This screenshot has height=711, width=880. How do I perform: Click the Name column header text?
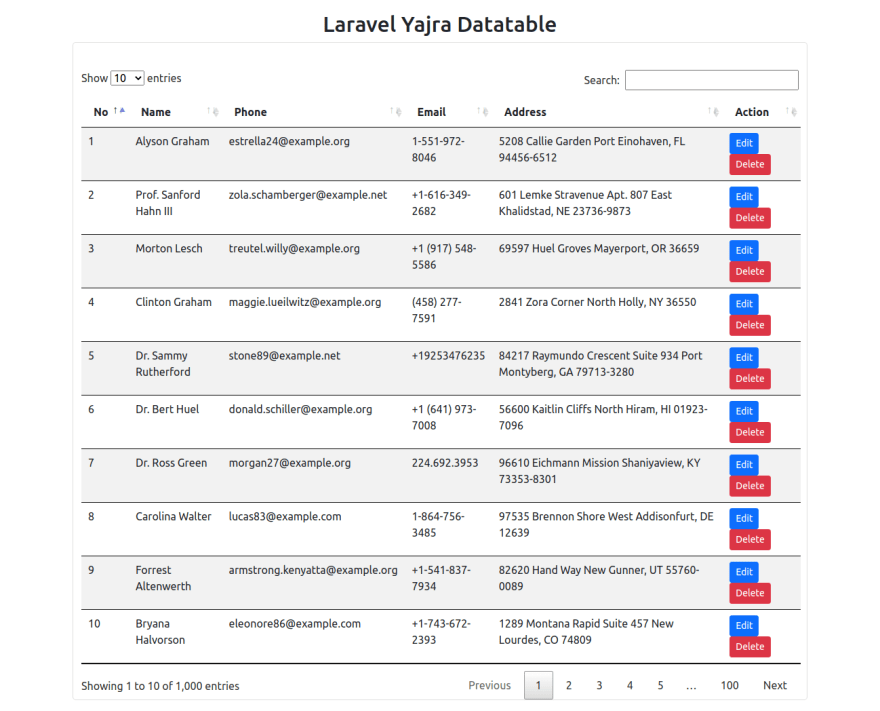[156, 112]
